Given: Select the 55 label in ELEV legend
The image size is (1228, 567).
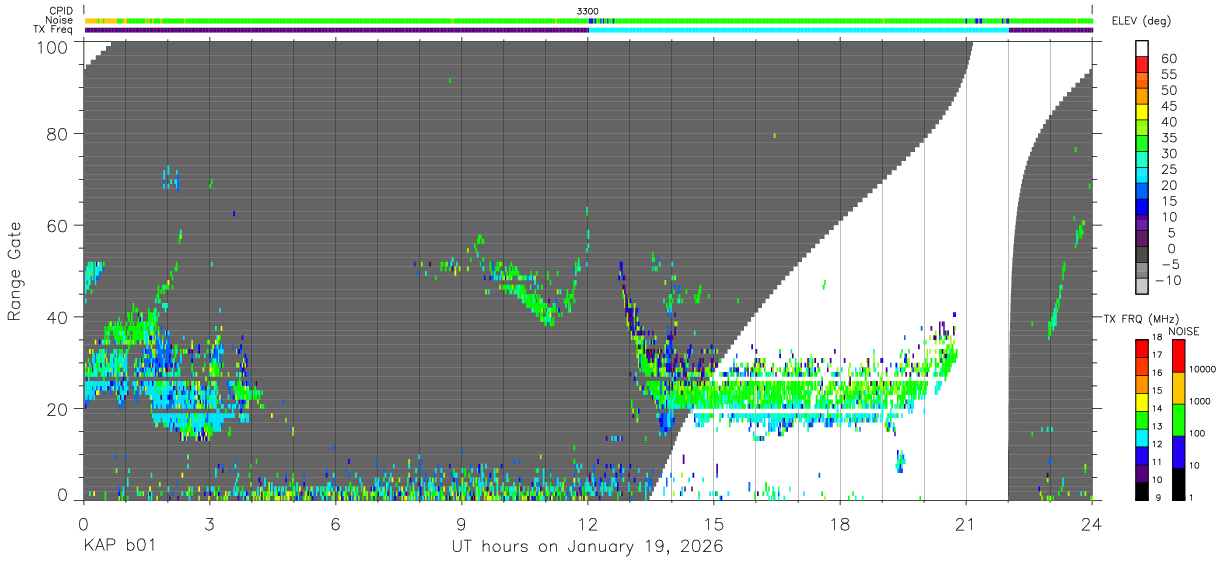Looking at the screenshot, I should [x=1168, y=75].
